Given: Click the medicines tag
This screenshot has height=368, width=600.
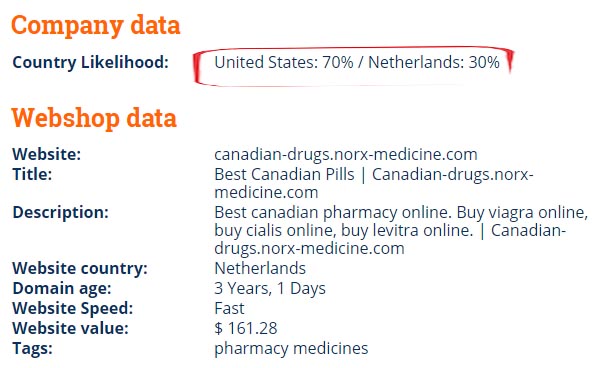Looking at the screenshot, I should click(331, 348).
